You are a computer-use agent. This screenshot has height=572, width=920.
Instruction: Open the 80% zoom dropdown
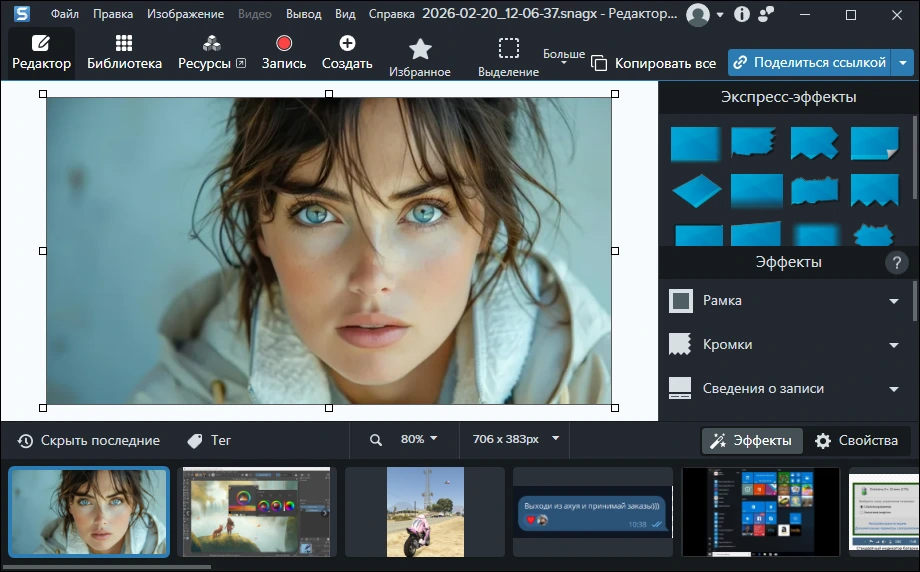pos(419,439)
